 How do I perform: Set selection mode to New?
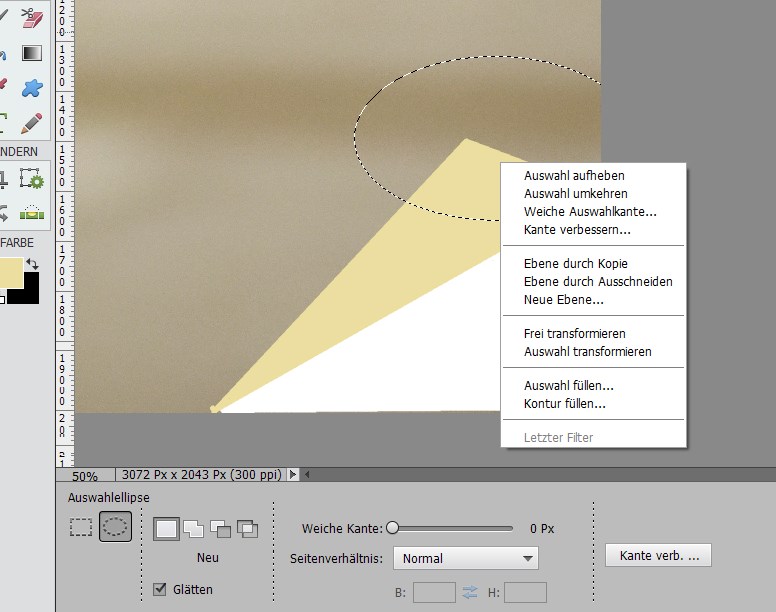pyautogui.click(x=166, y=529)
